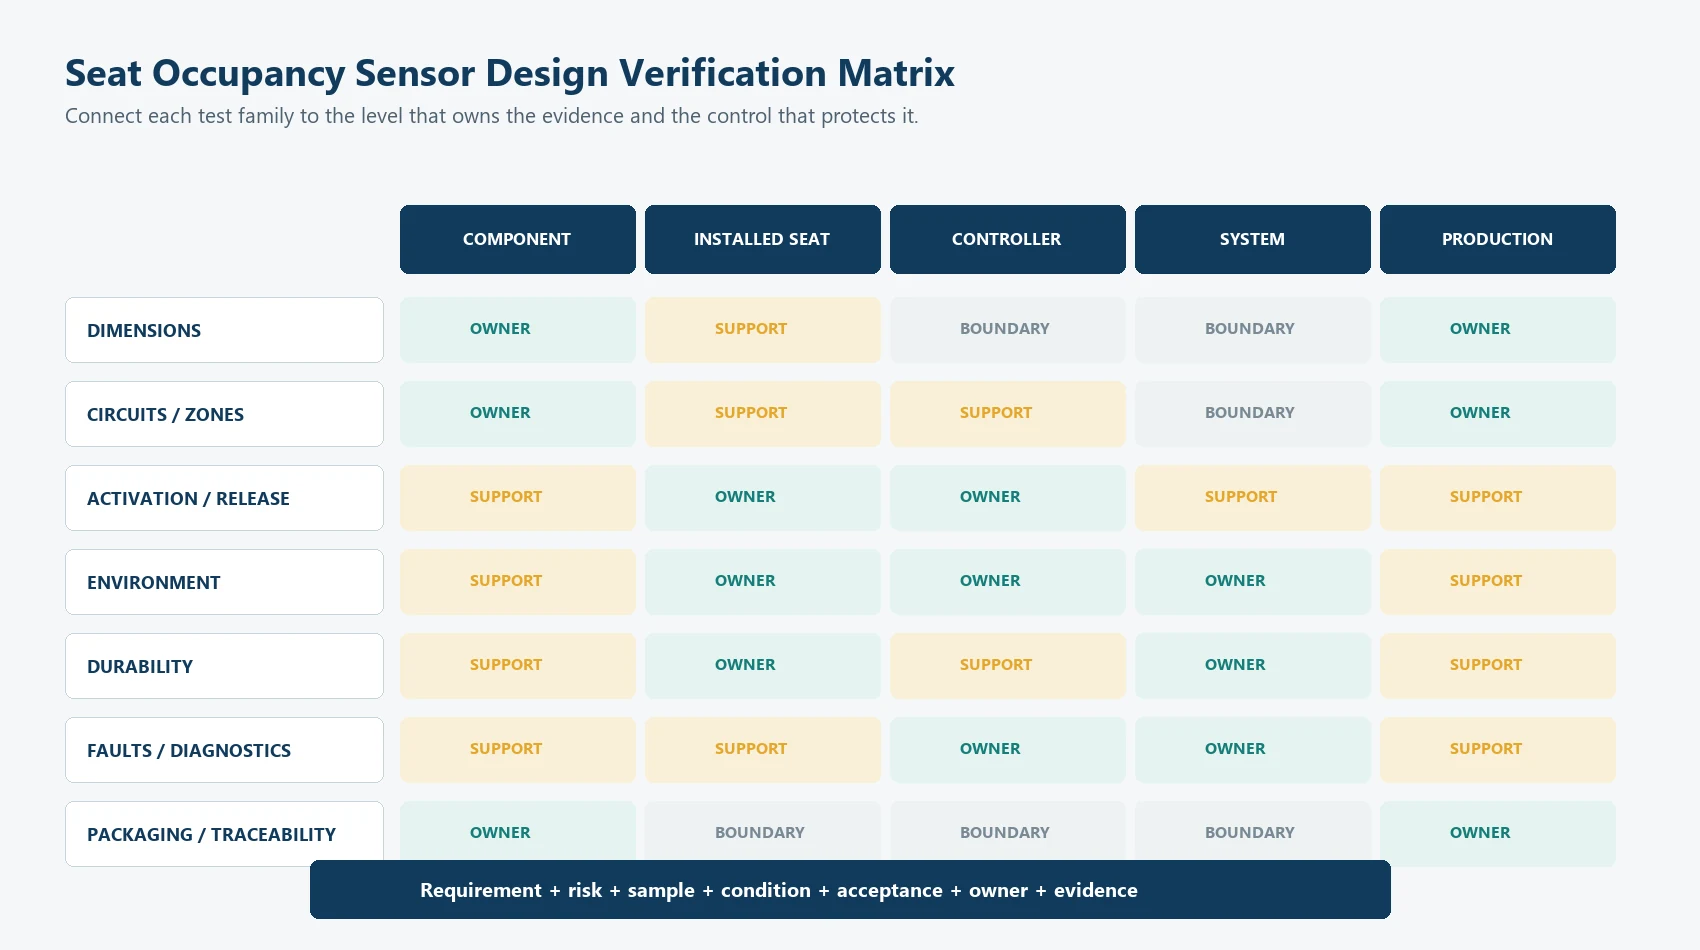The image size is (1700, 950).
Task: Click OWNER cell for Environment under Controller
Action: pyautogui.click(x=1008, y=582)
